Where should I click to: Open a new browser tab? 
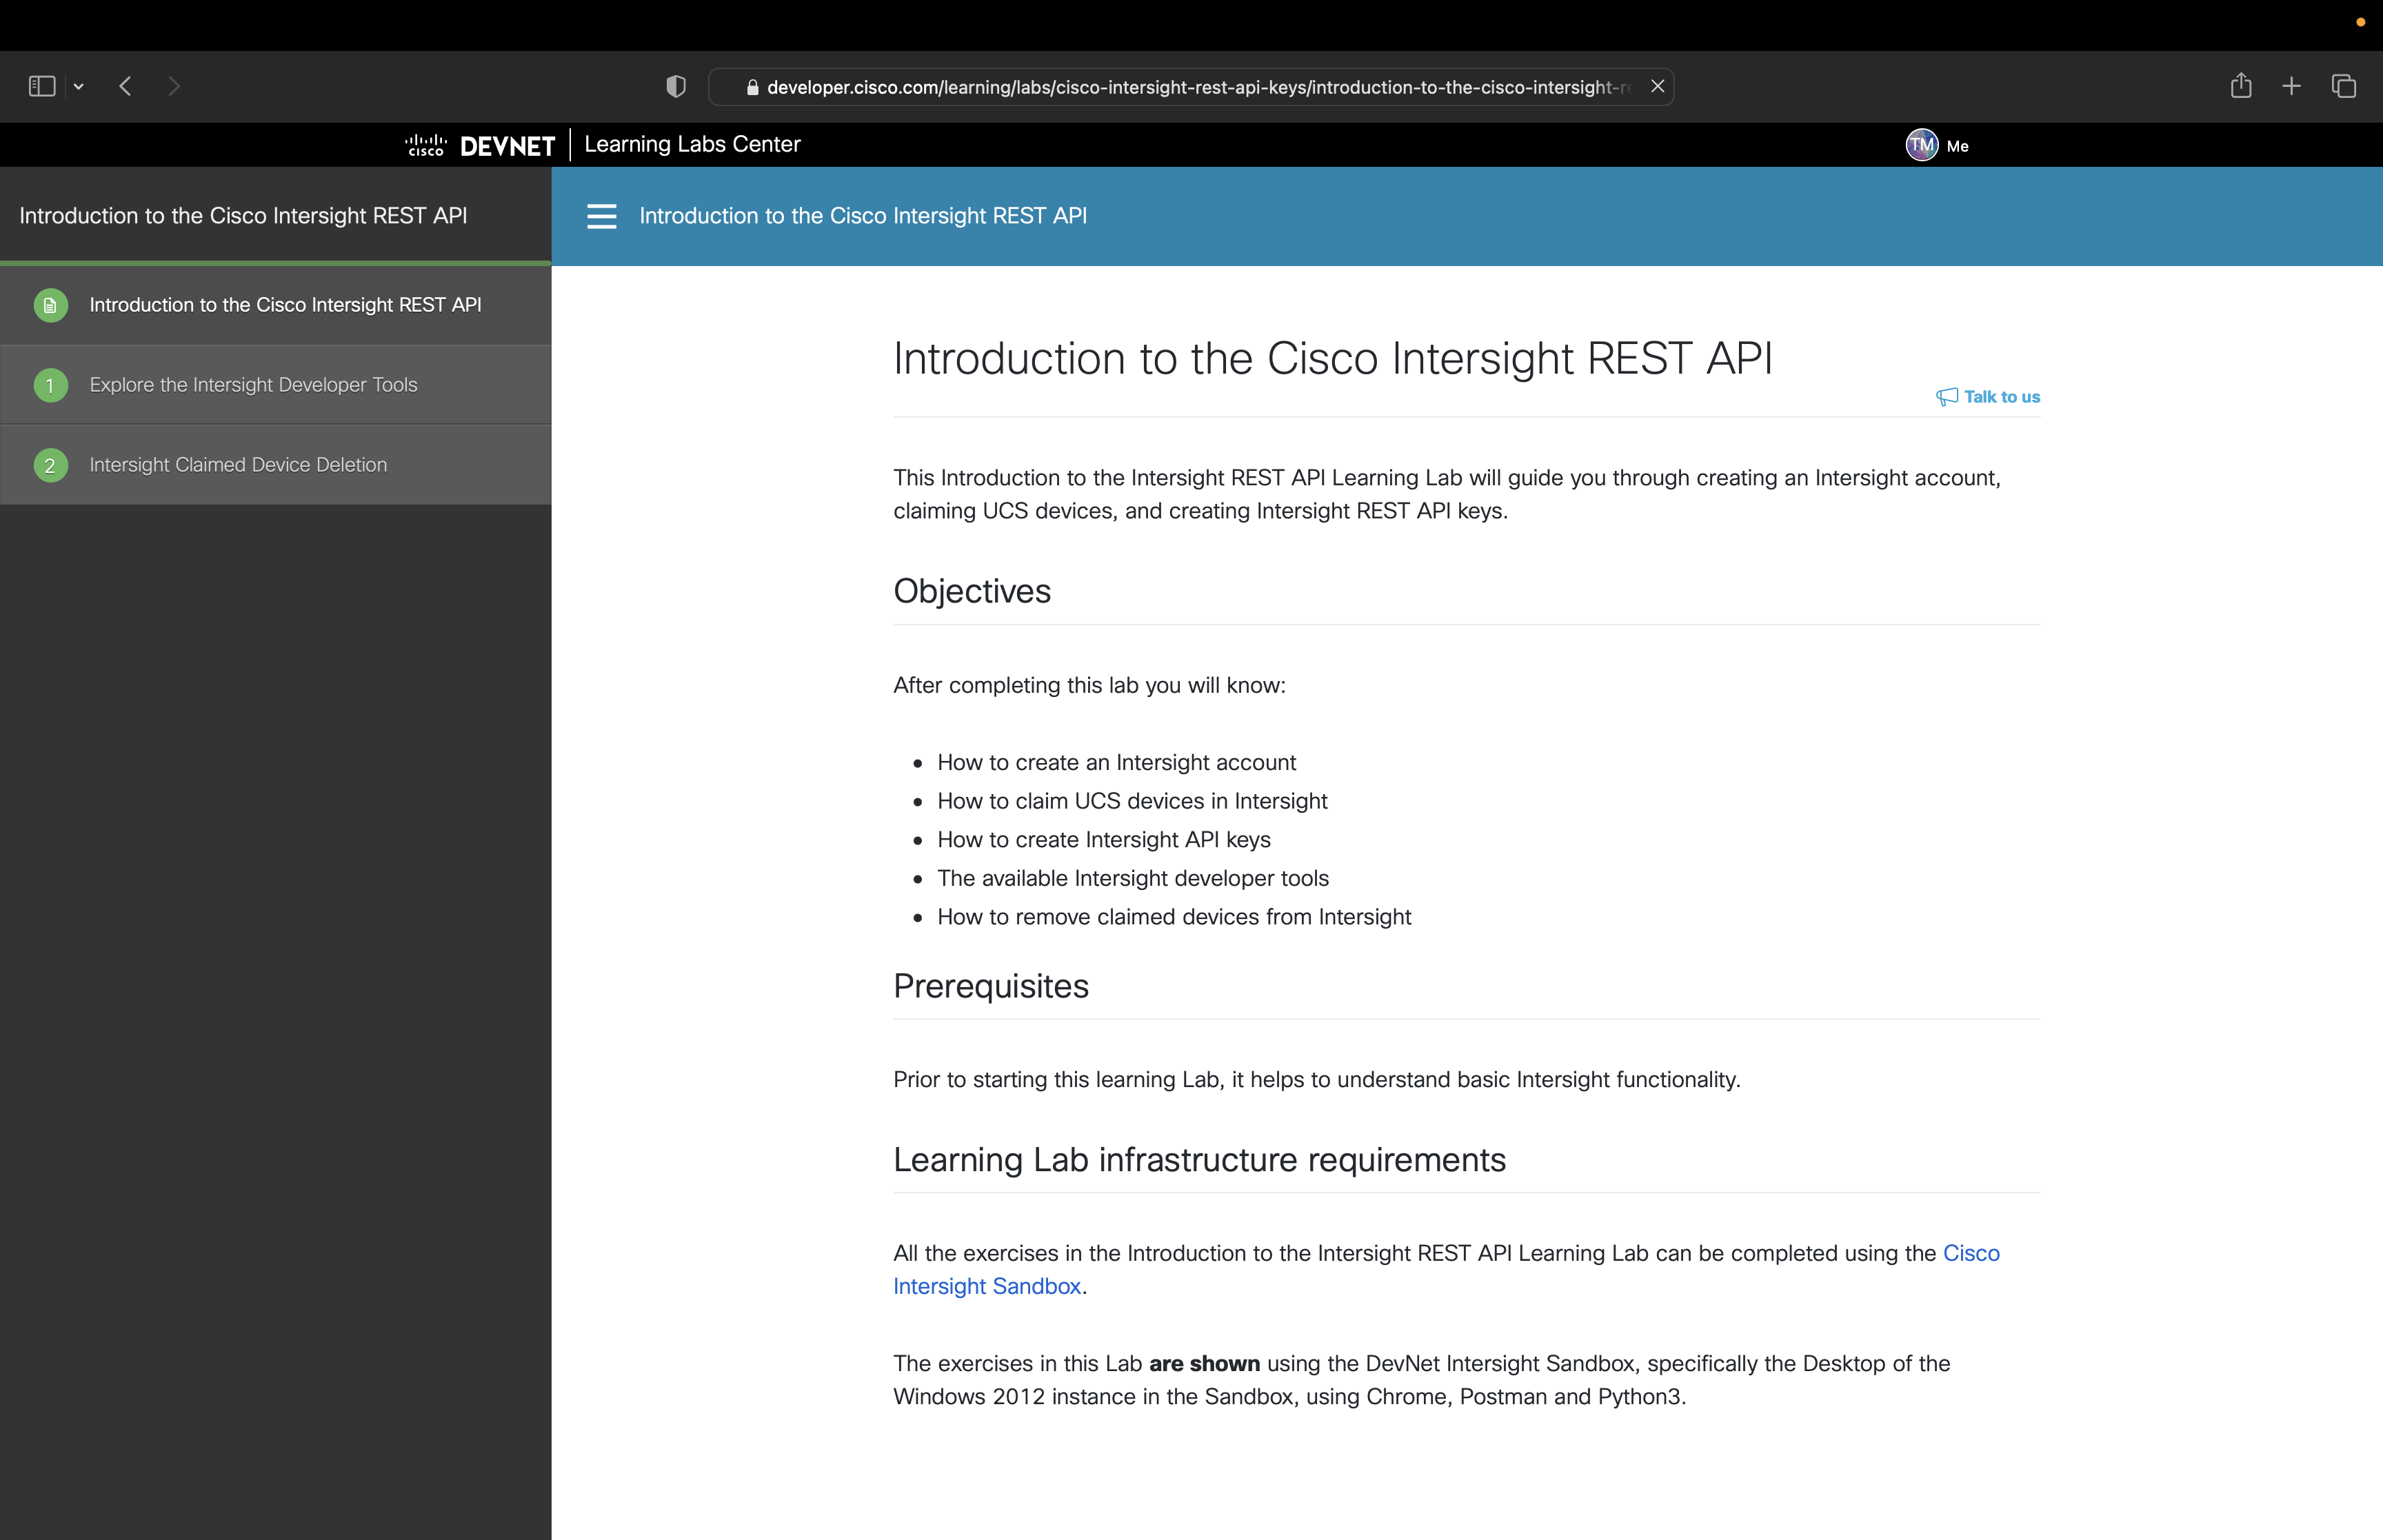[2291, 86]
